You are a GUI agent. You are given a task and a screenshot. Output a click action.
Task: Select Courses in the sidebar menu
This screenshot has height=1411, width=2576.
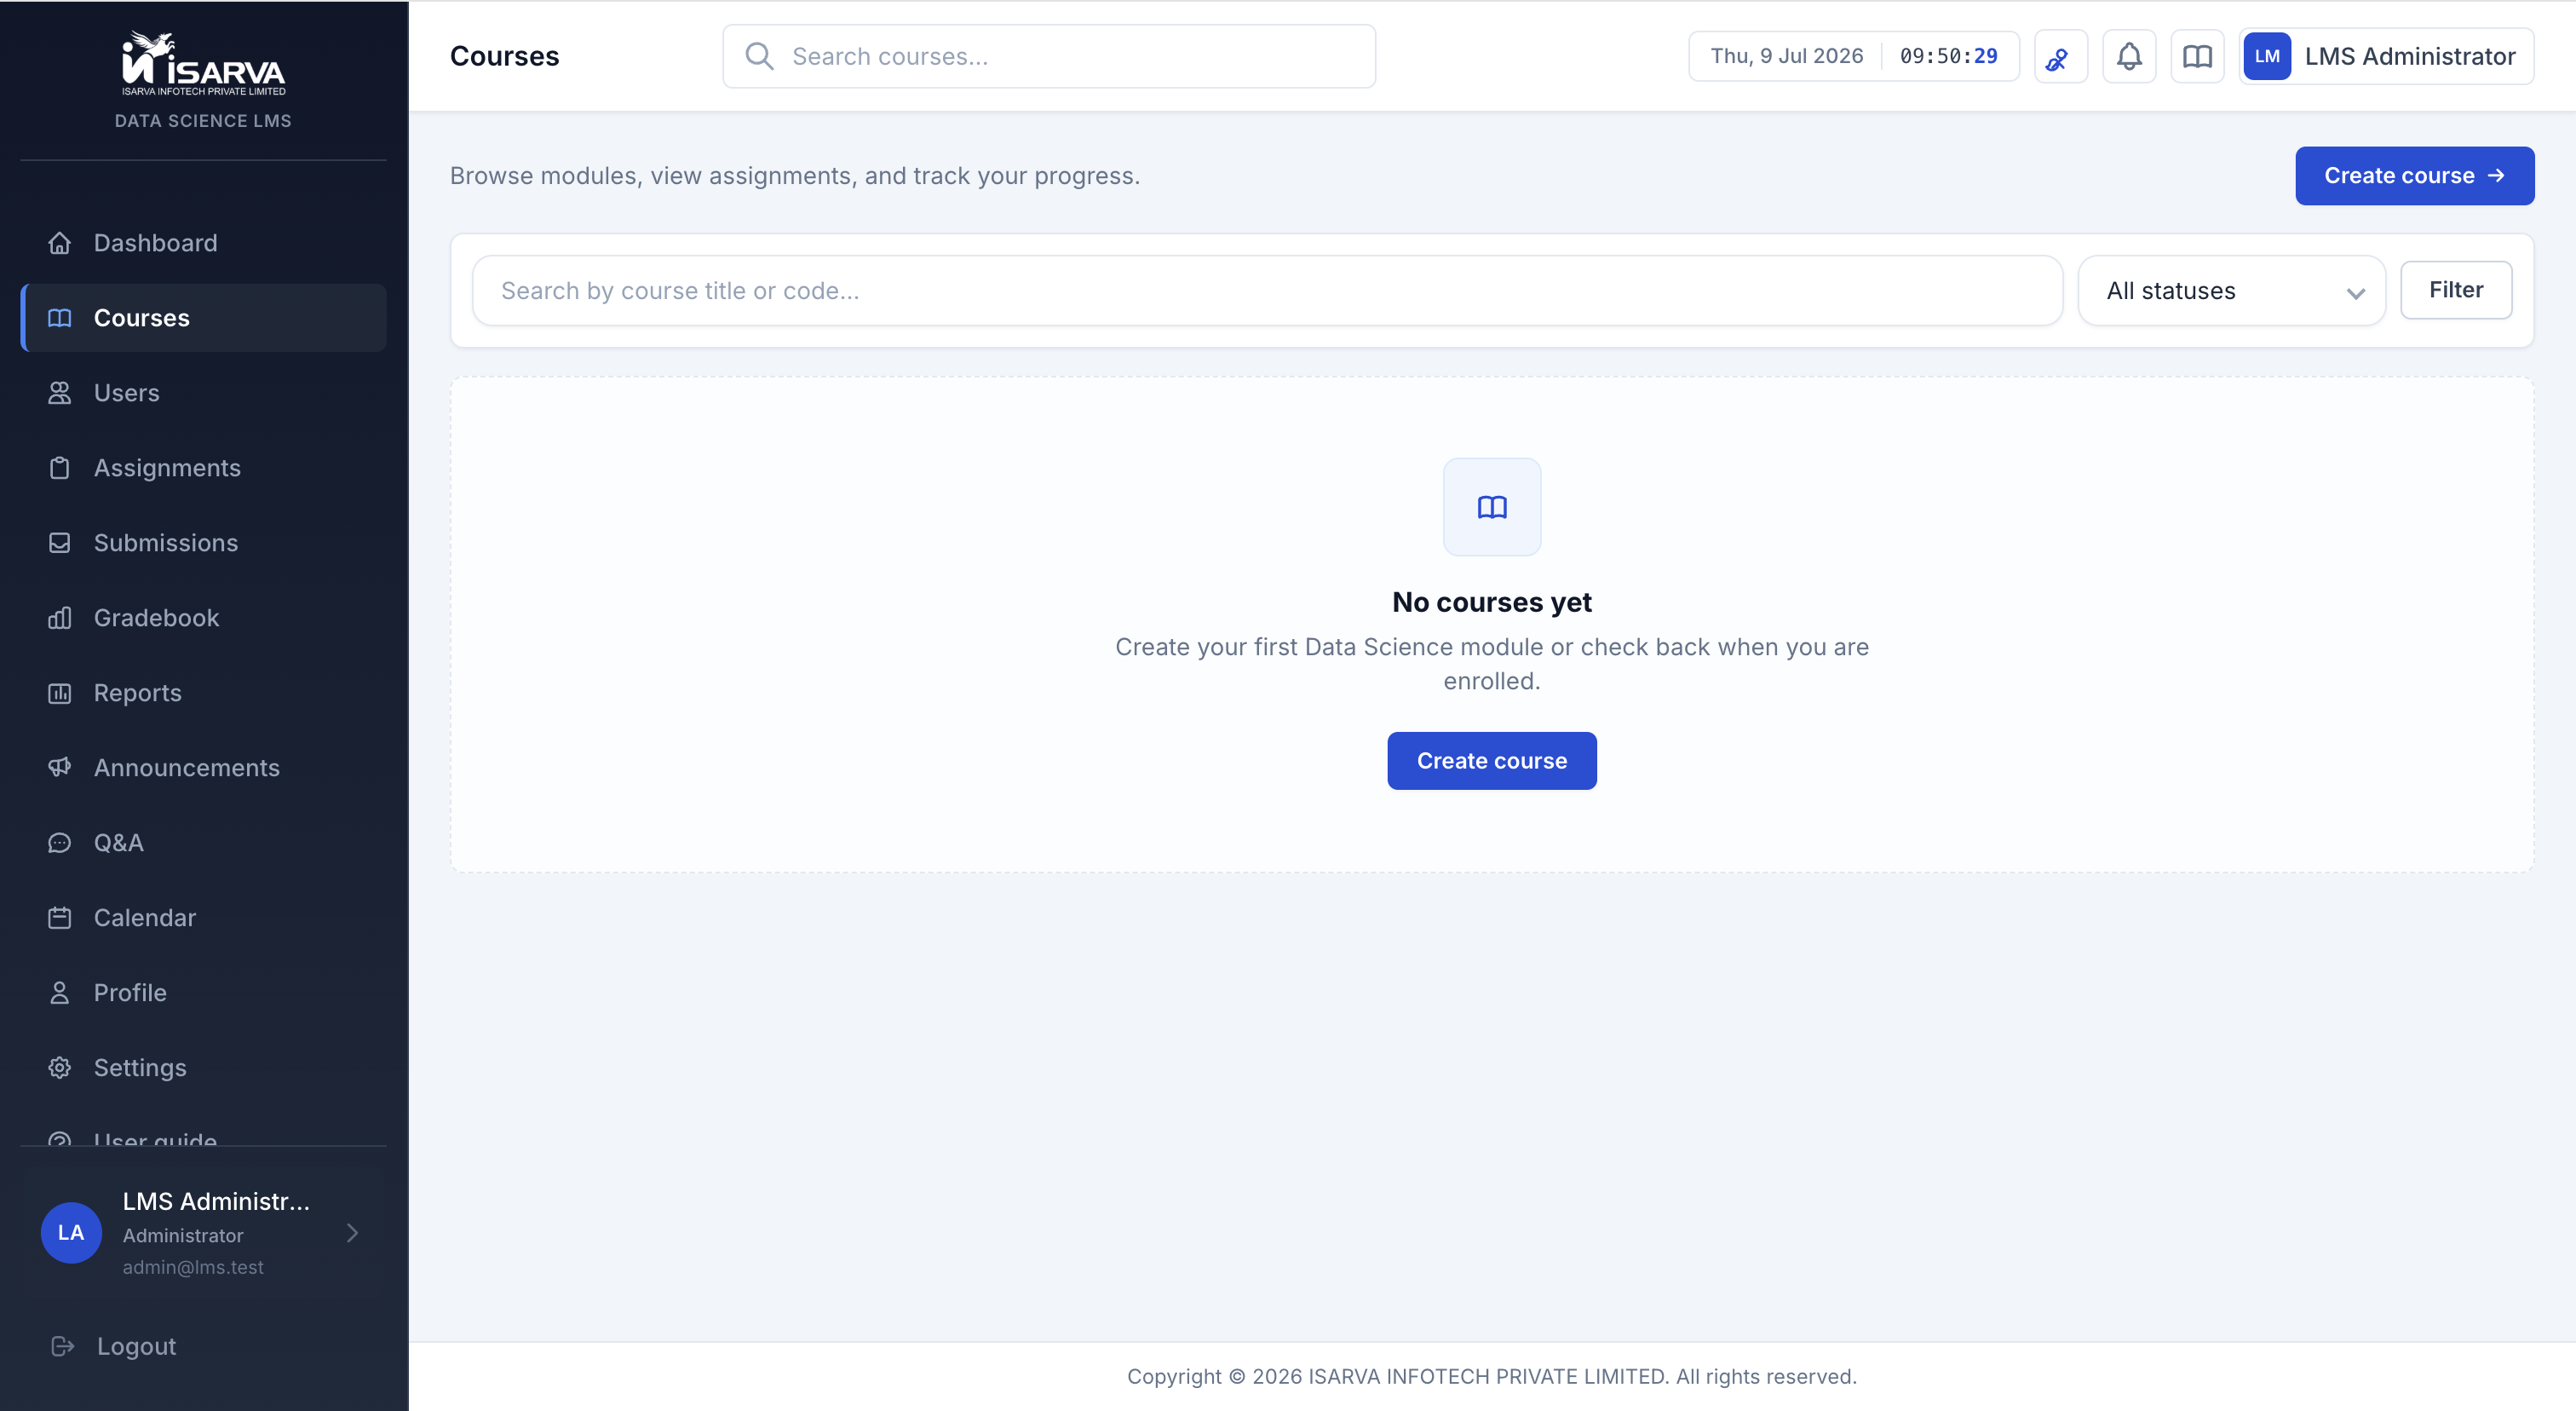pyautogui.click(x=203, y=318)
